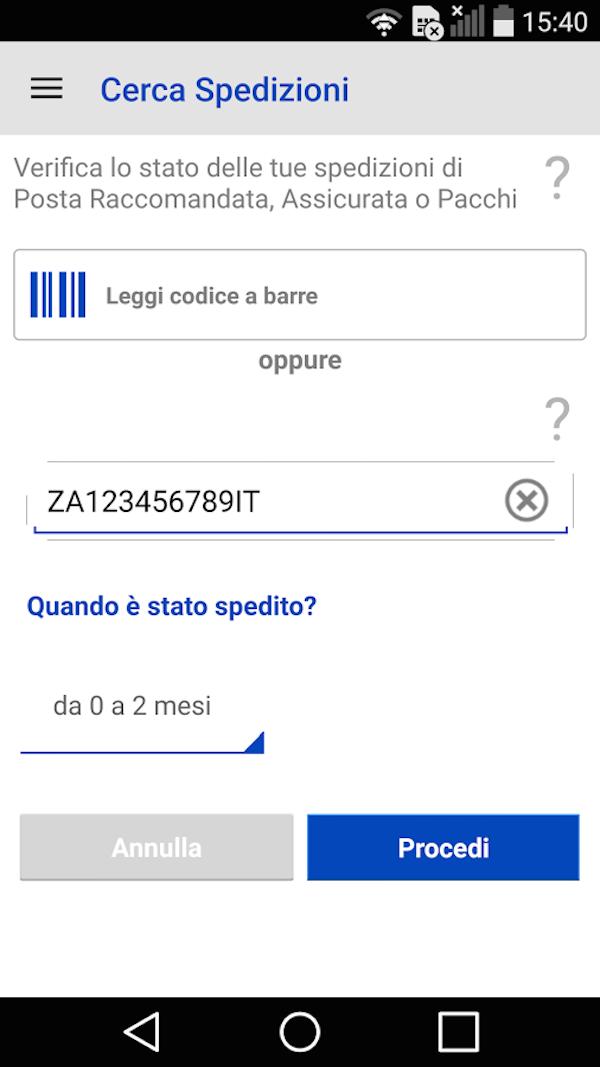Tap the Cerca Spedizioni title
600x1067 pixels.
coord(225,90)
